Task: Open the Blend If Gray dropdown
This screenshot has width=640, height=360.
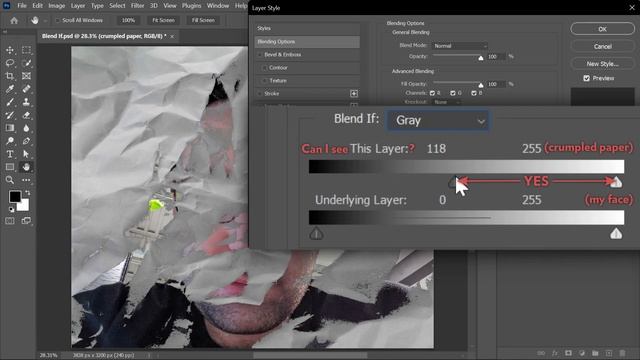Action: pyautogui.click(x=438, y=120)
